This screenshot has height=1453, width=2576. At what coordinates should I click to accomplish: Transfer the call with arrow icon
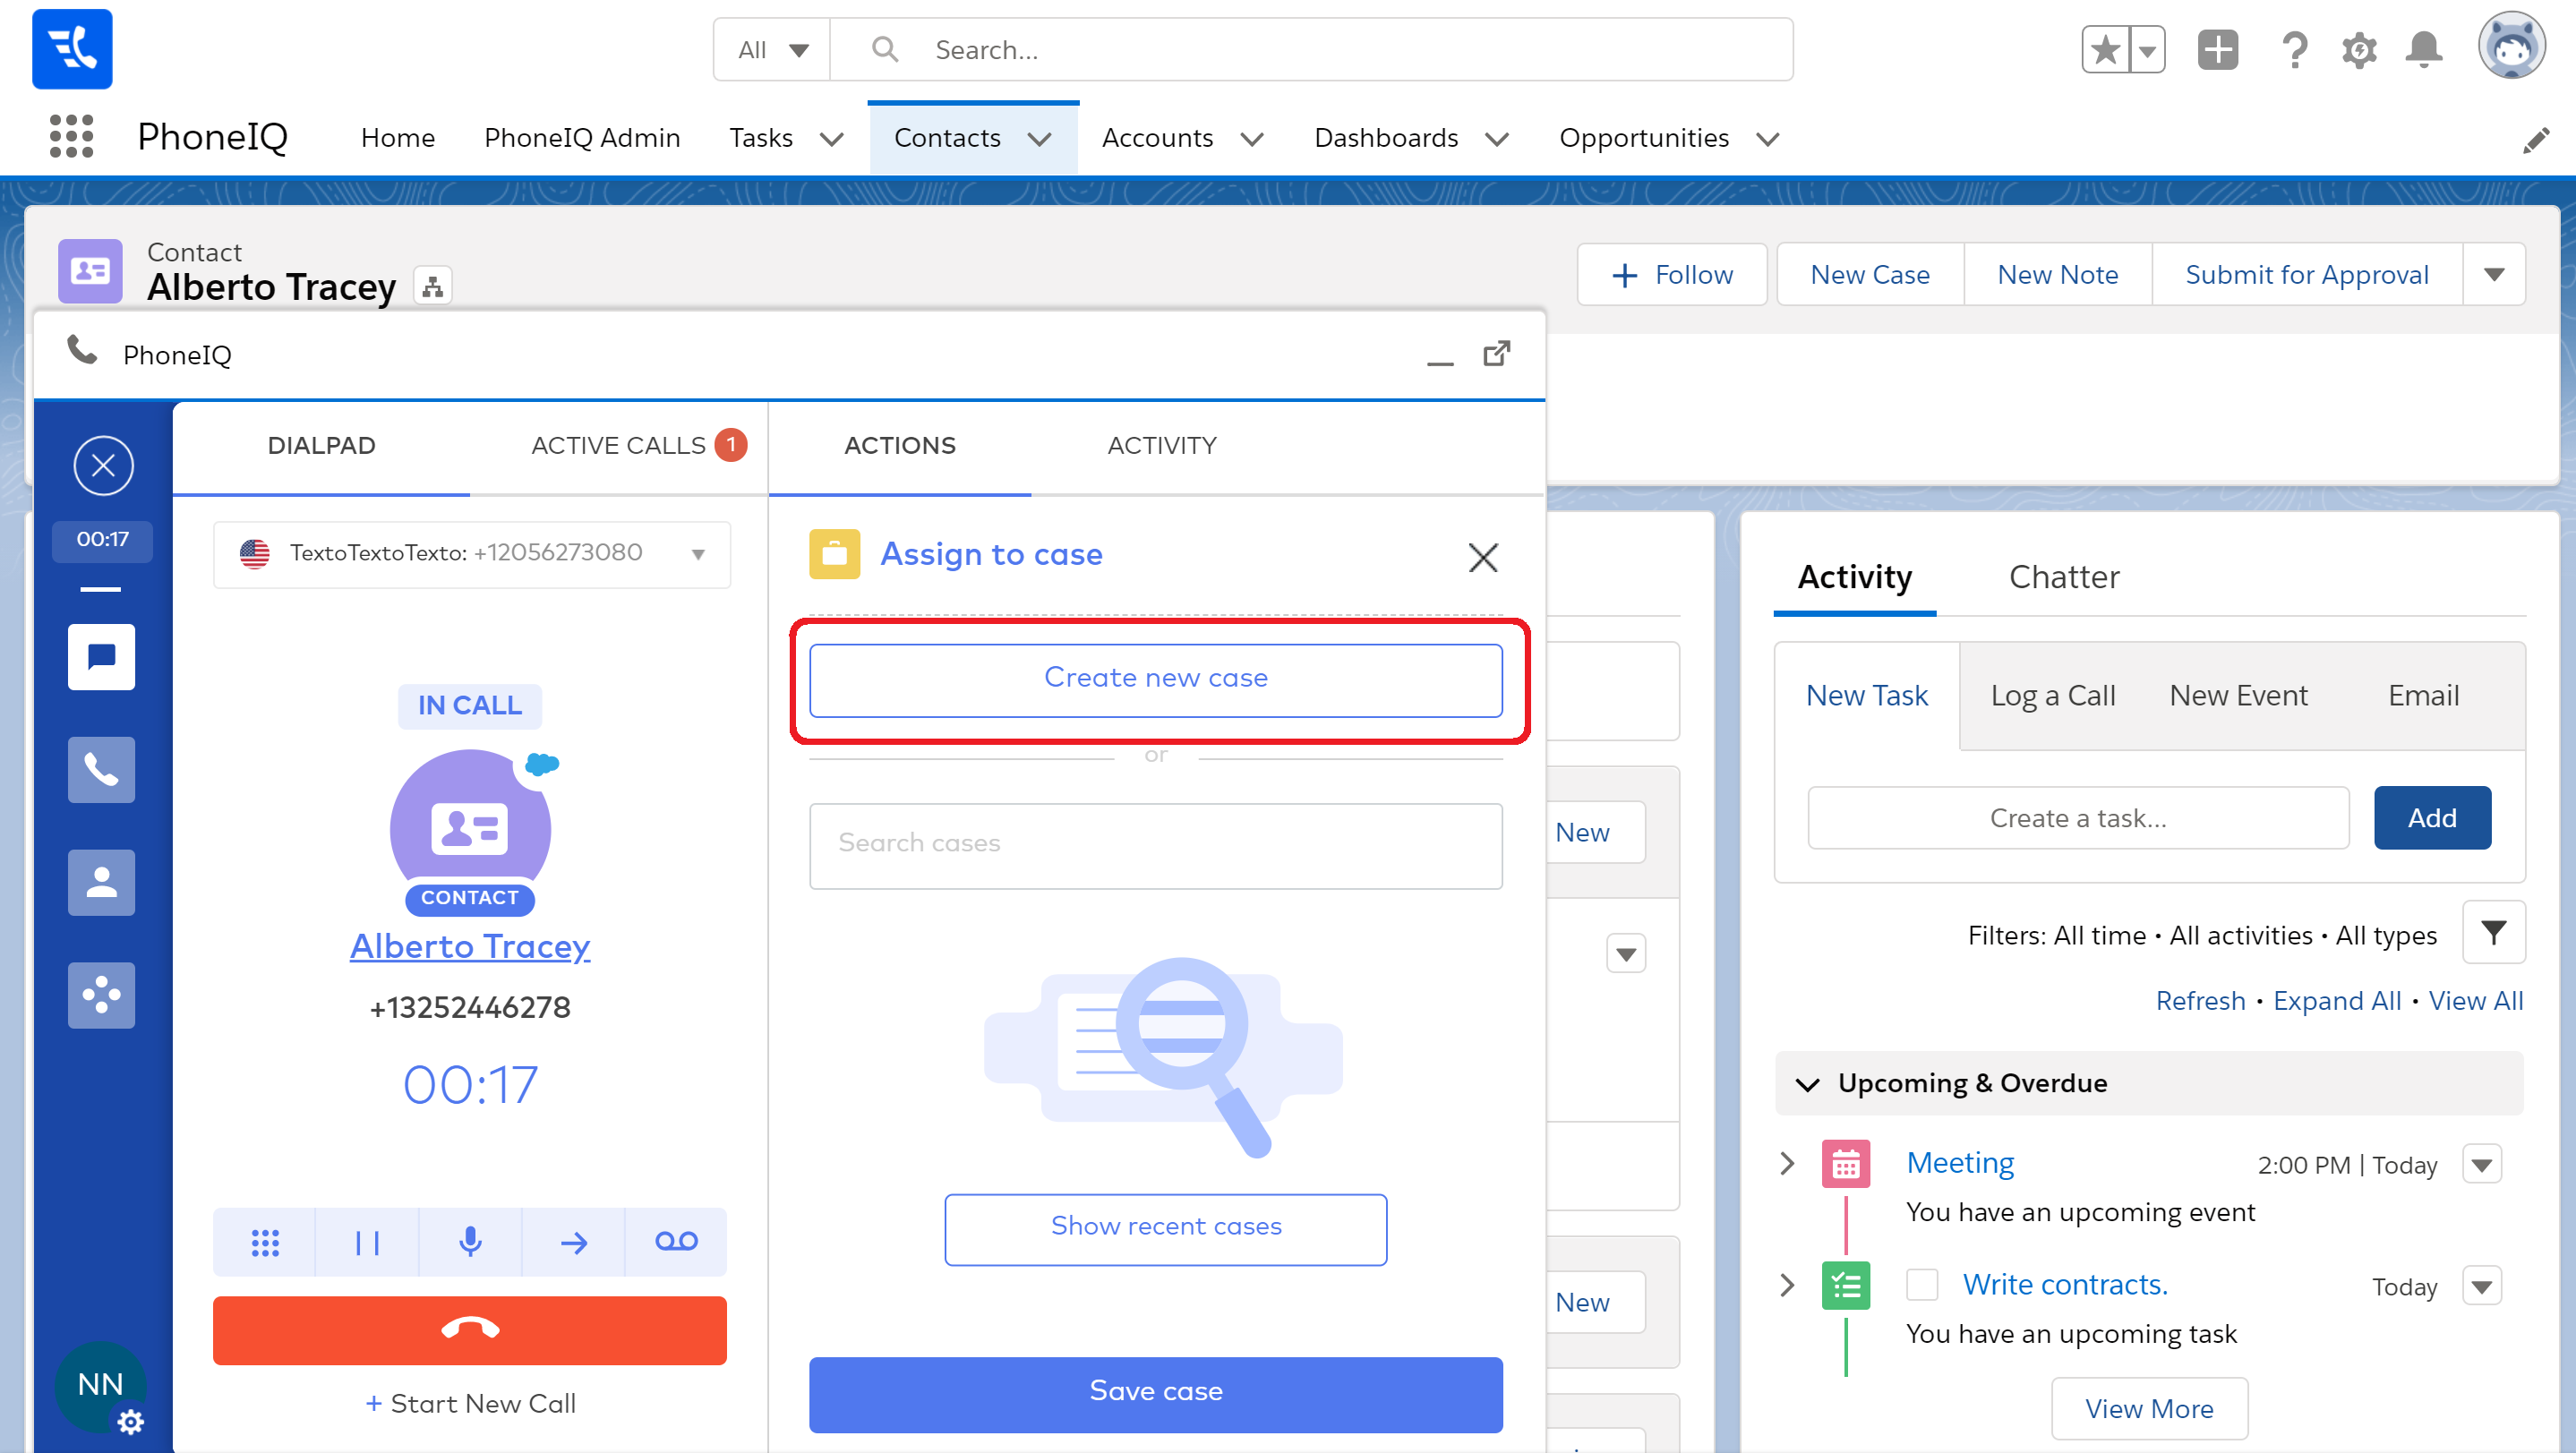coord(573,1242)
